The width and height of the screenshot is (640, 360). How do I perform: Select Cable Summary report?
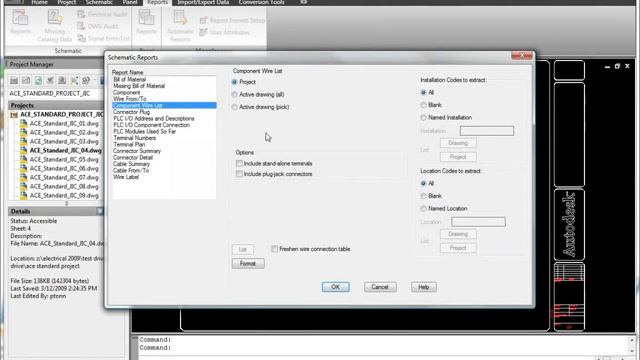tap(131, 164)
